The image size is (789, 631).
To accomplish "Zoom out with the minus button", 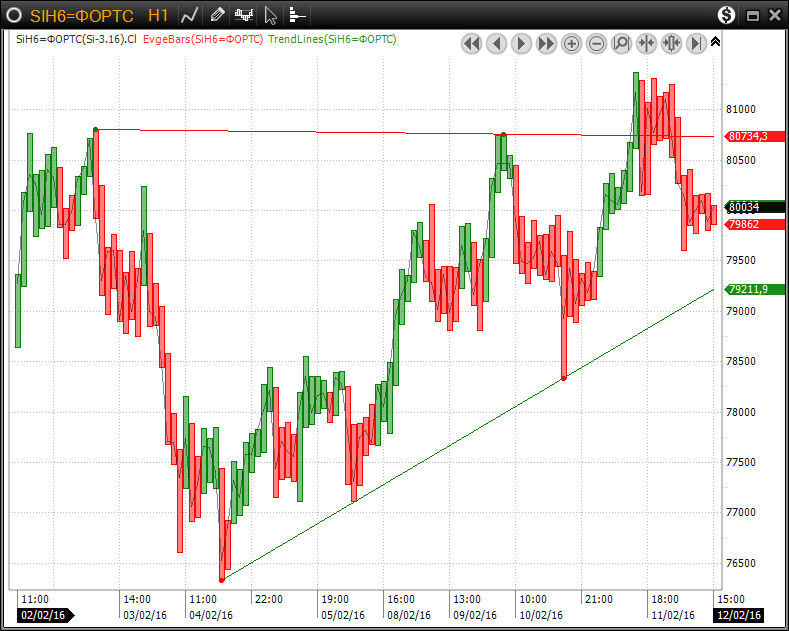I will 596,43.
